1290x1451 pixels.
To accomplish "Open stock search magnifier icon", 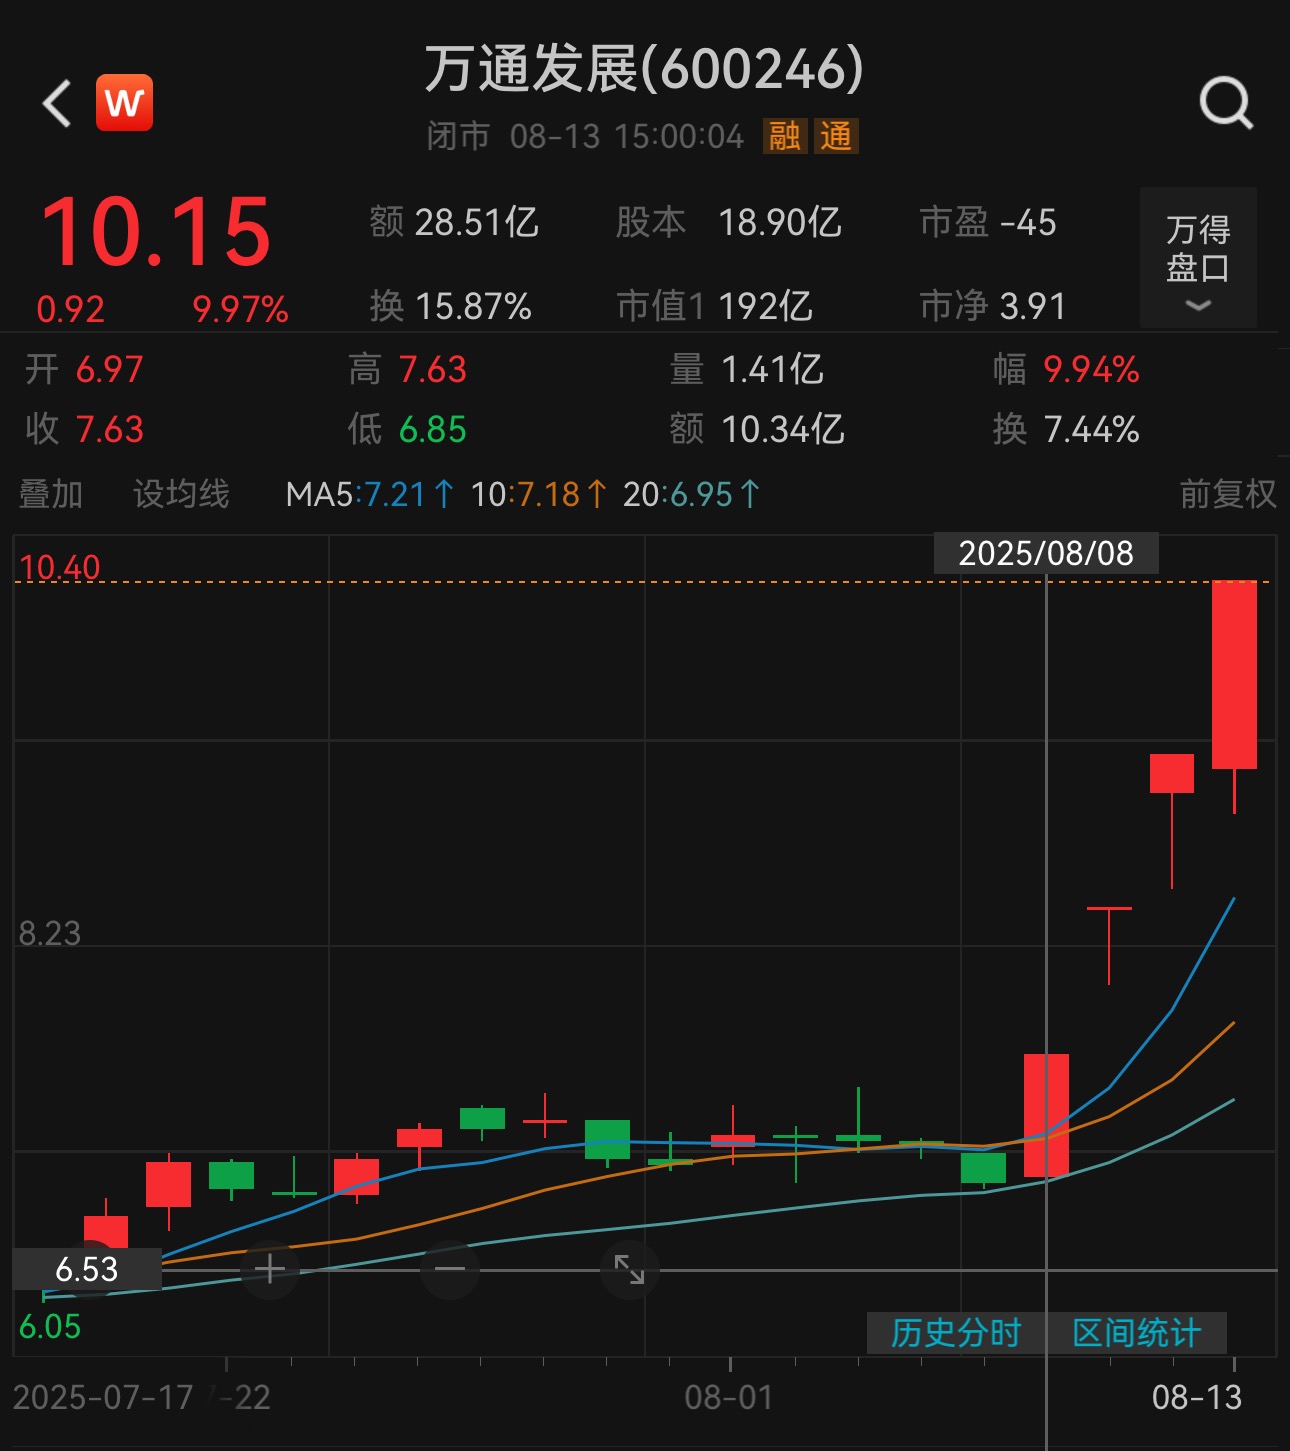I will click(x=1226, y=103).
